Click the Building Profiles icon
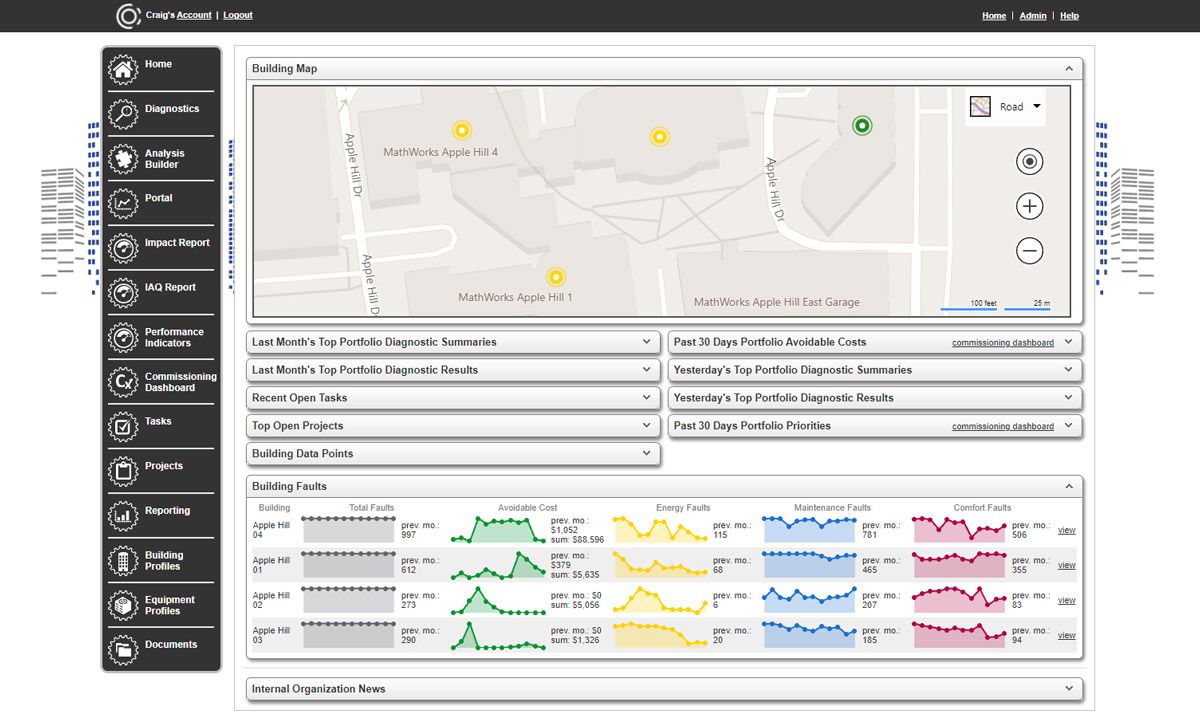This screenshot has height=712, width=1200. (x=123, y=561)
